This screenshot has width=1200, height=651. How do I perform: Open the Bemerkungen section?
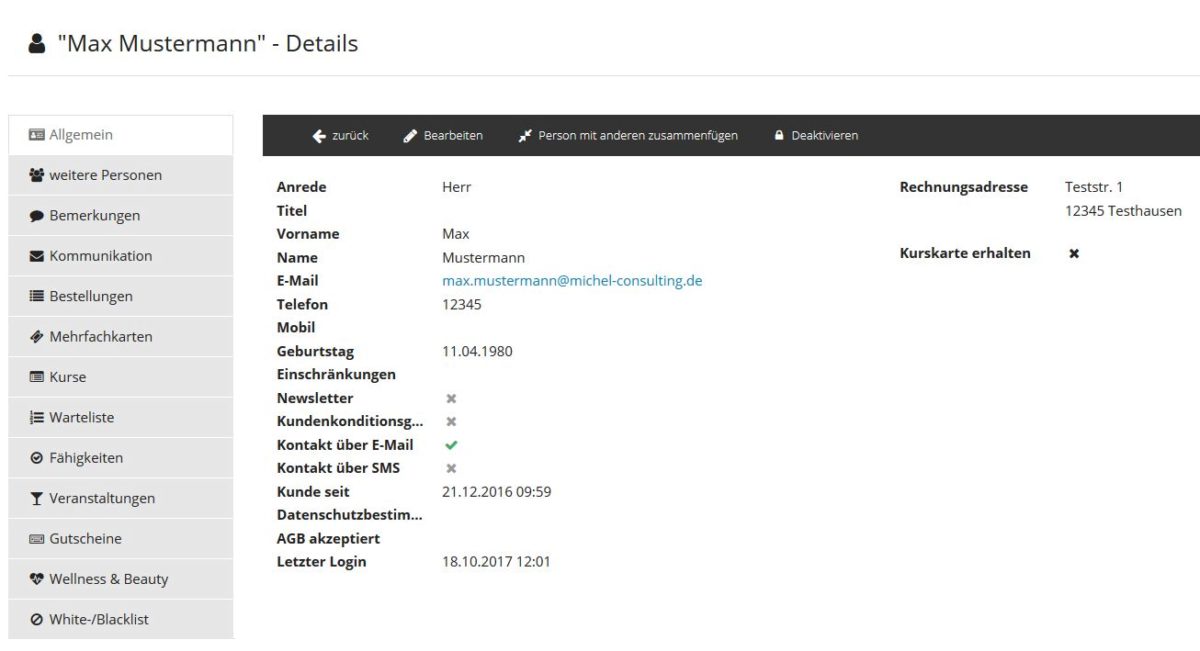pyautogui.click(x=121, y=216)
